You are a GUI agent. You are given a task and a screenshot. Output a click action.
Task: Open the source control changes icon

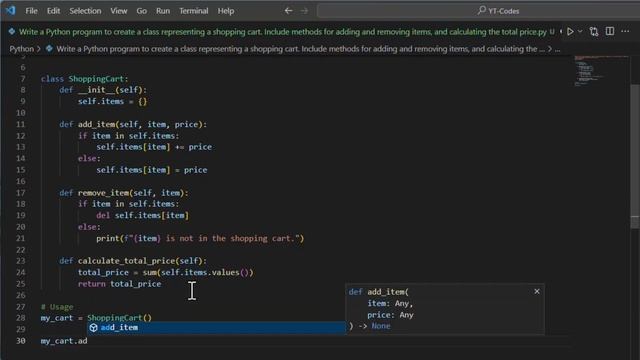coord(594,31)
